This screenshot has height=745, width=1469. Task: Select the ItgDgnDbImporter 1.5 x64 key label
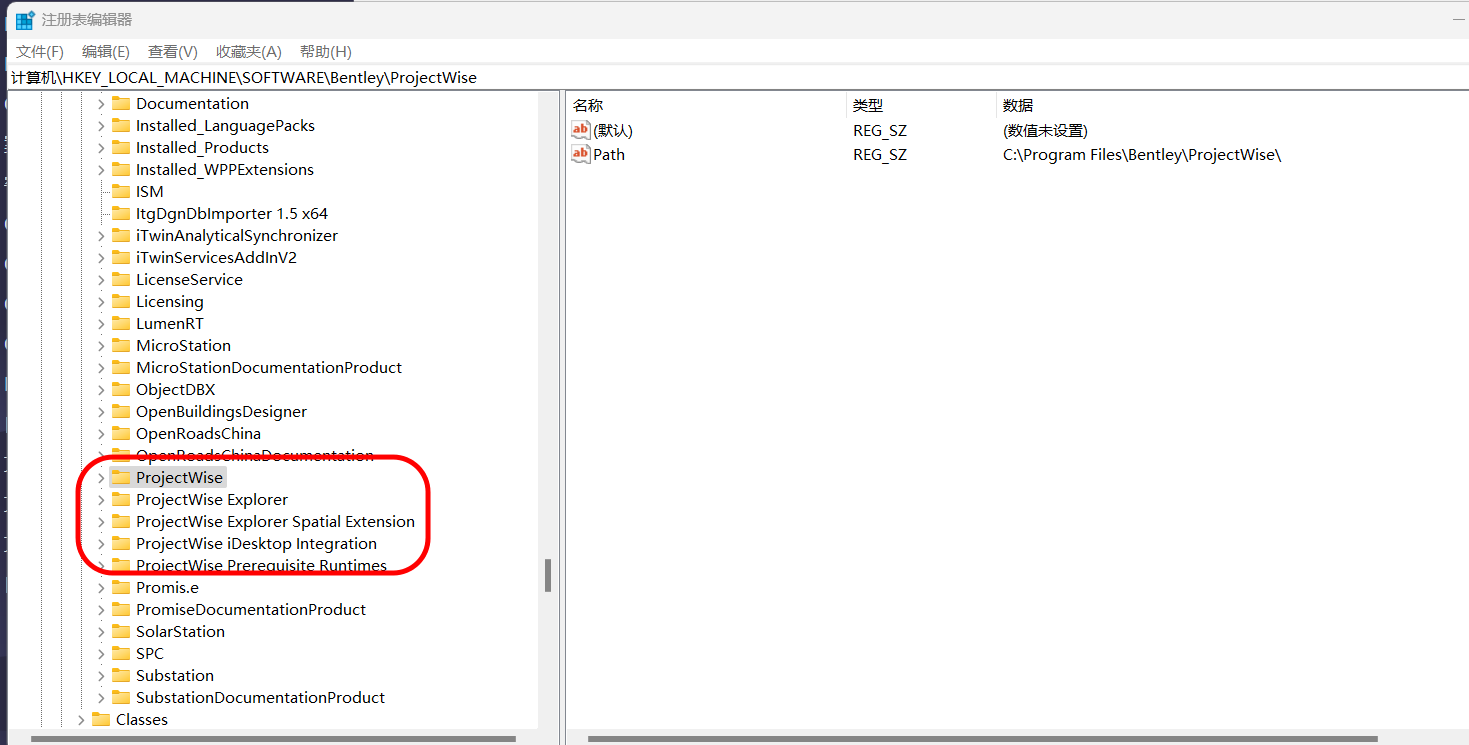(232, 213)
